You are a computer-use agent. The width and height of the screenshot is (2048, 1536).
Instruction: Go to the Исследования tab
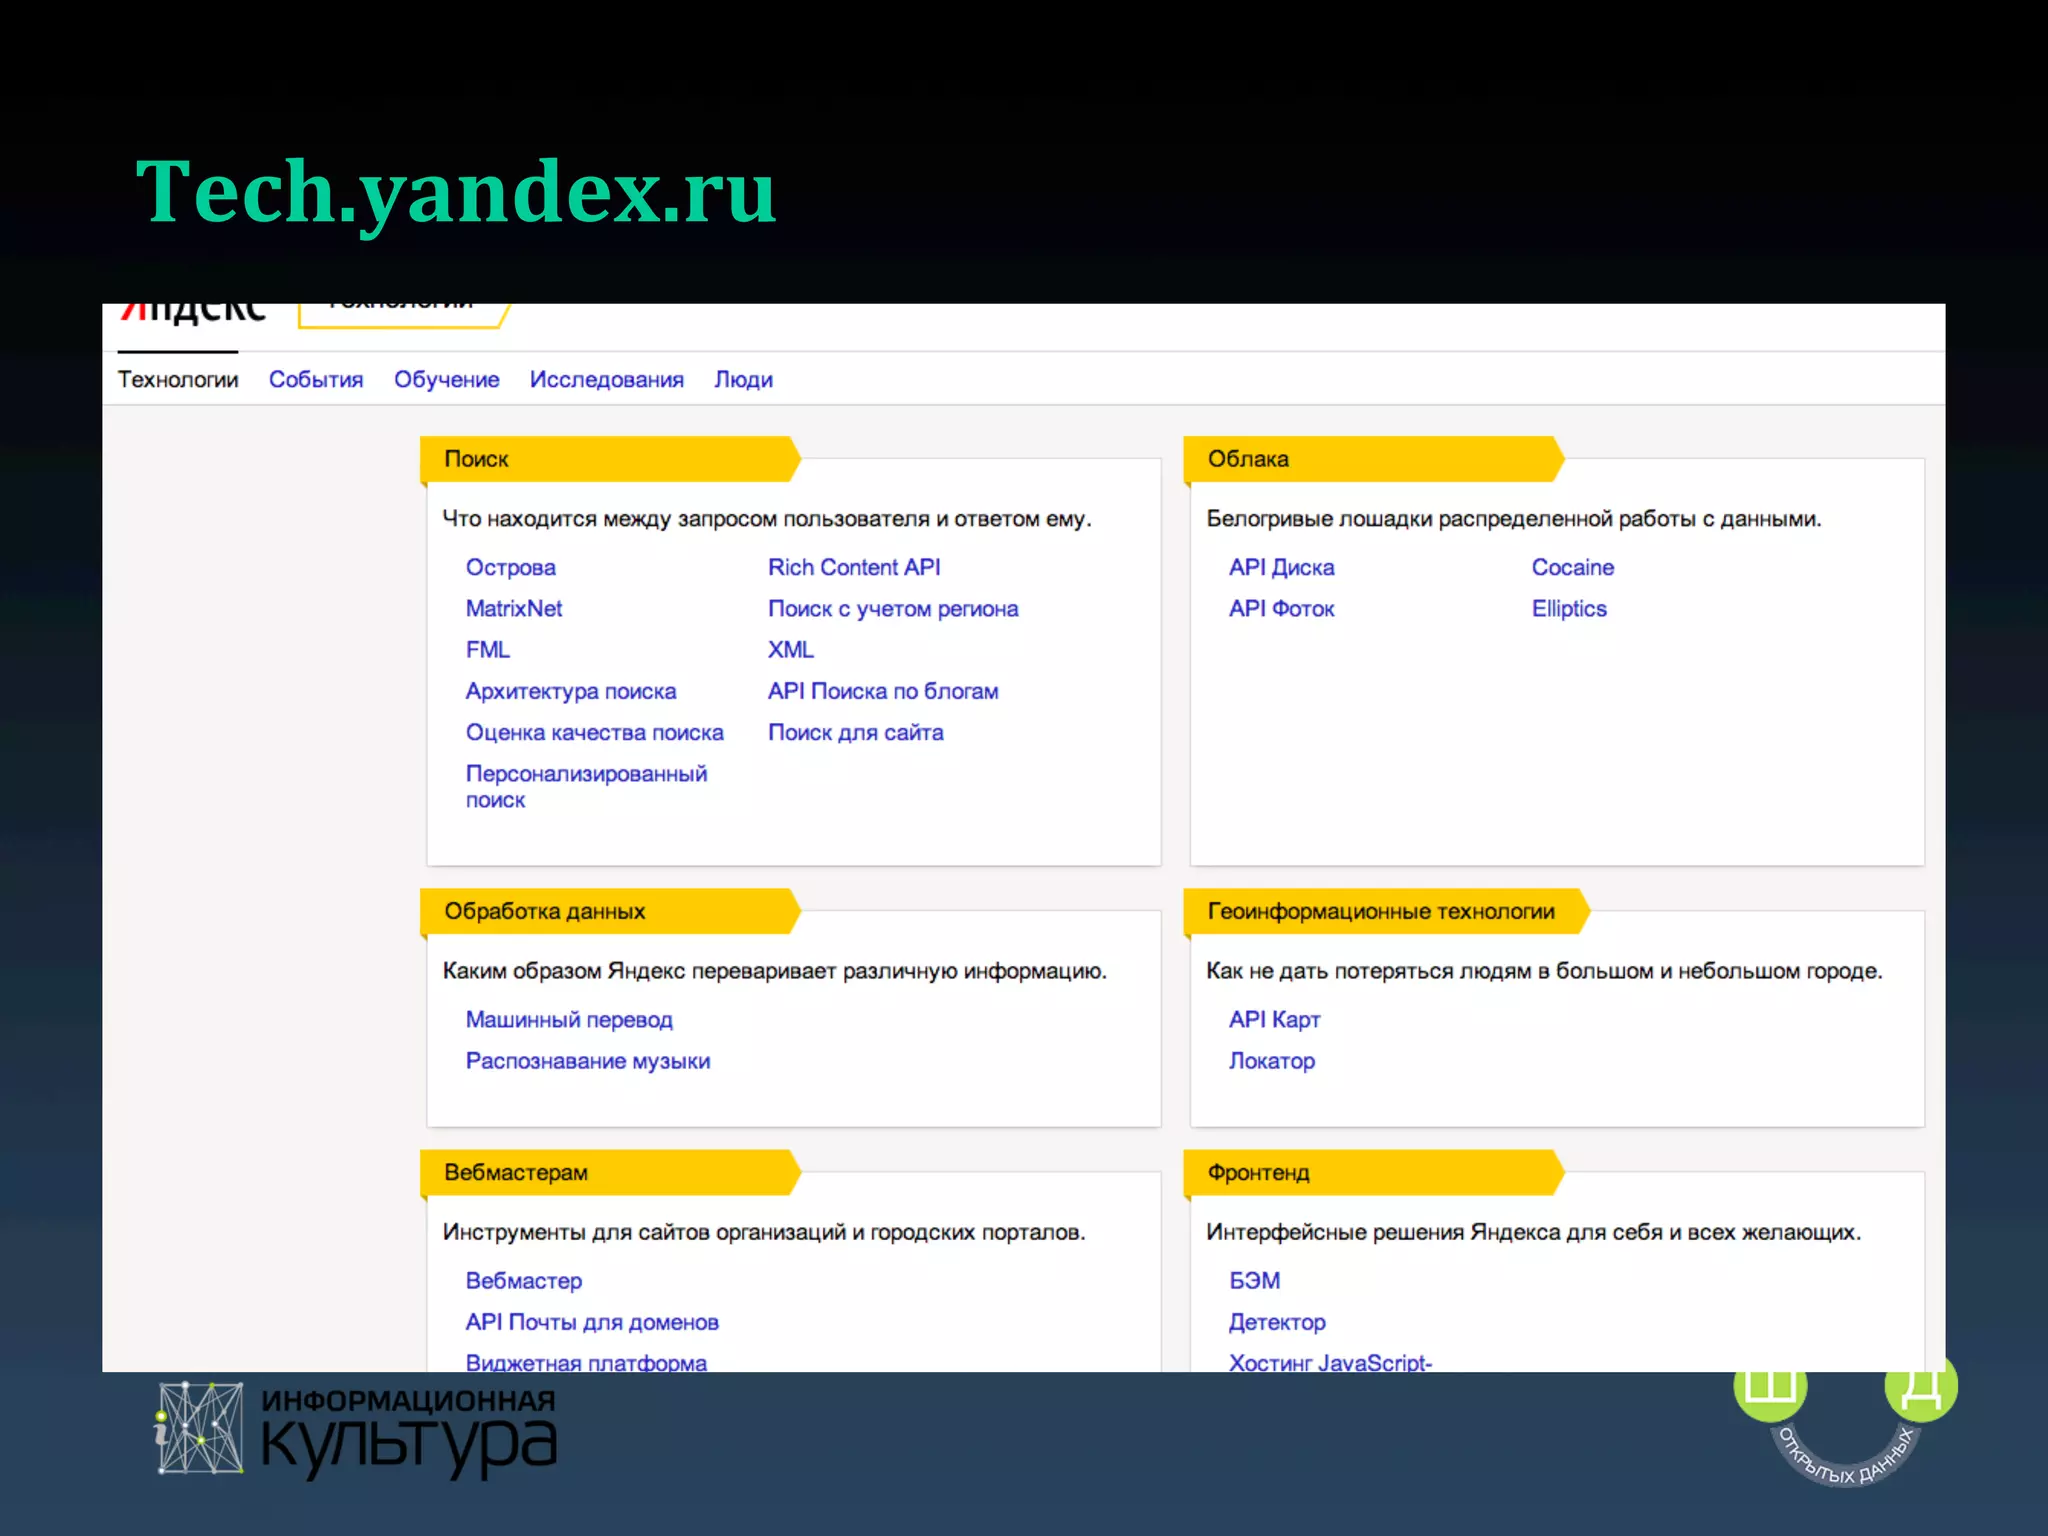click(x=607, y=380)
